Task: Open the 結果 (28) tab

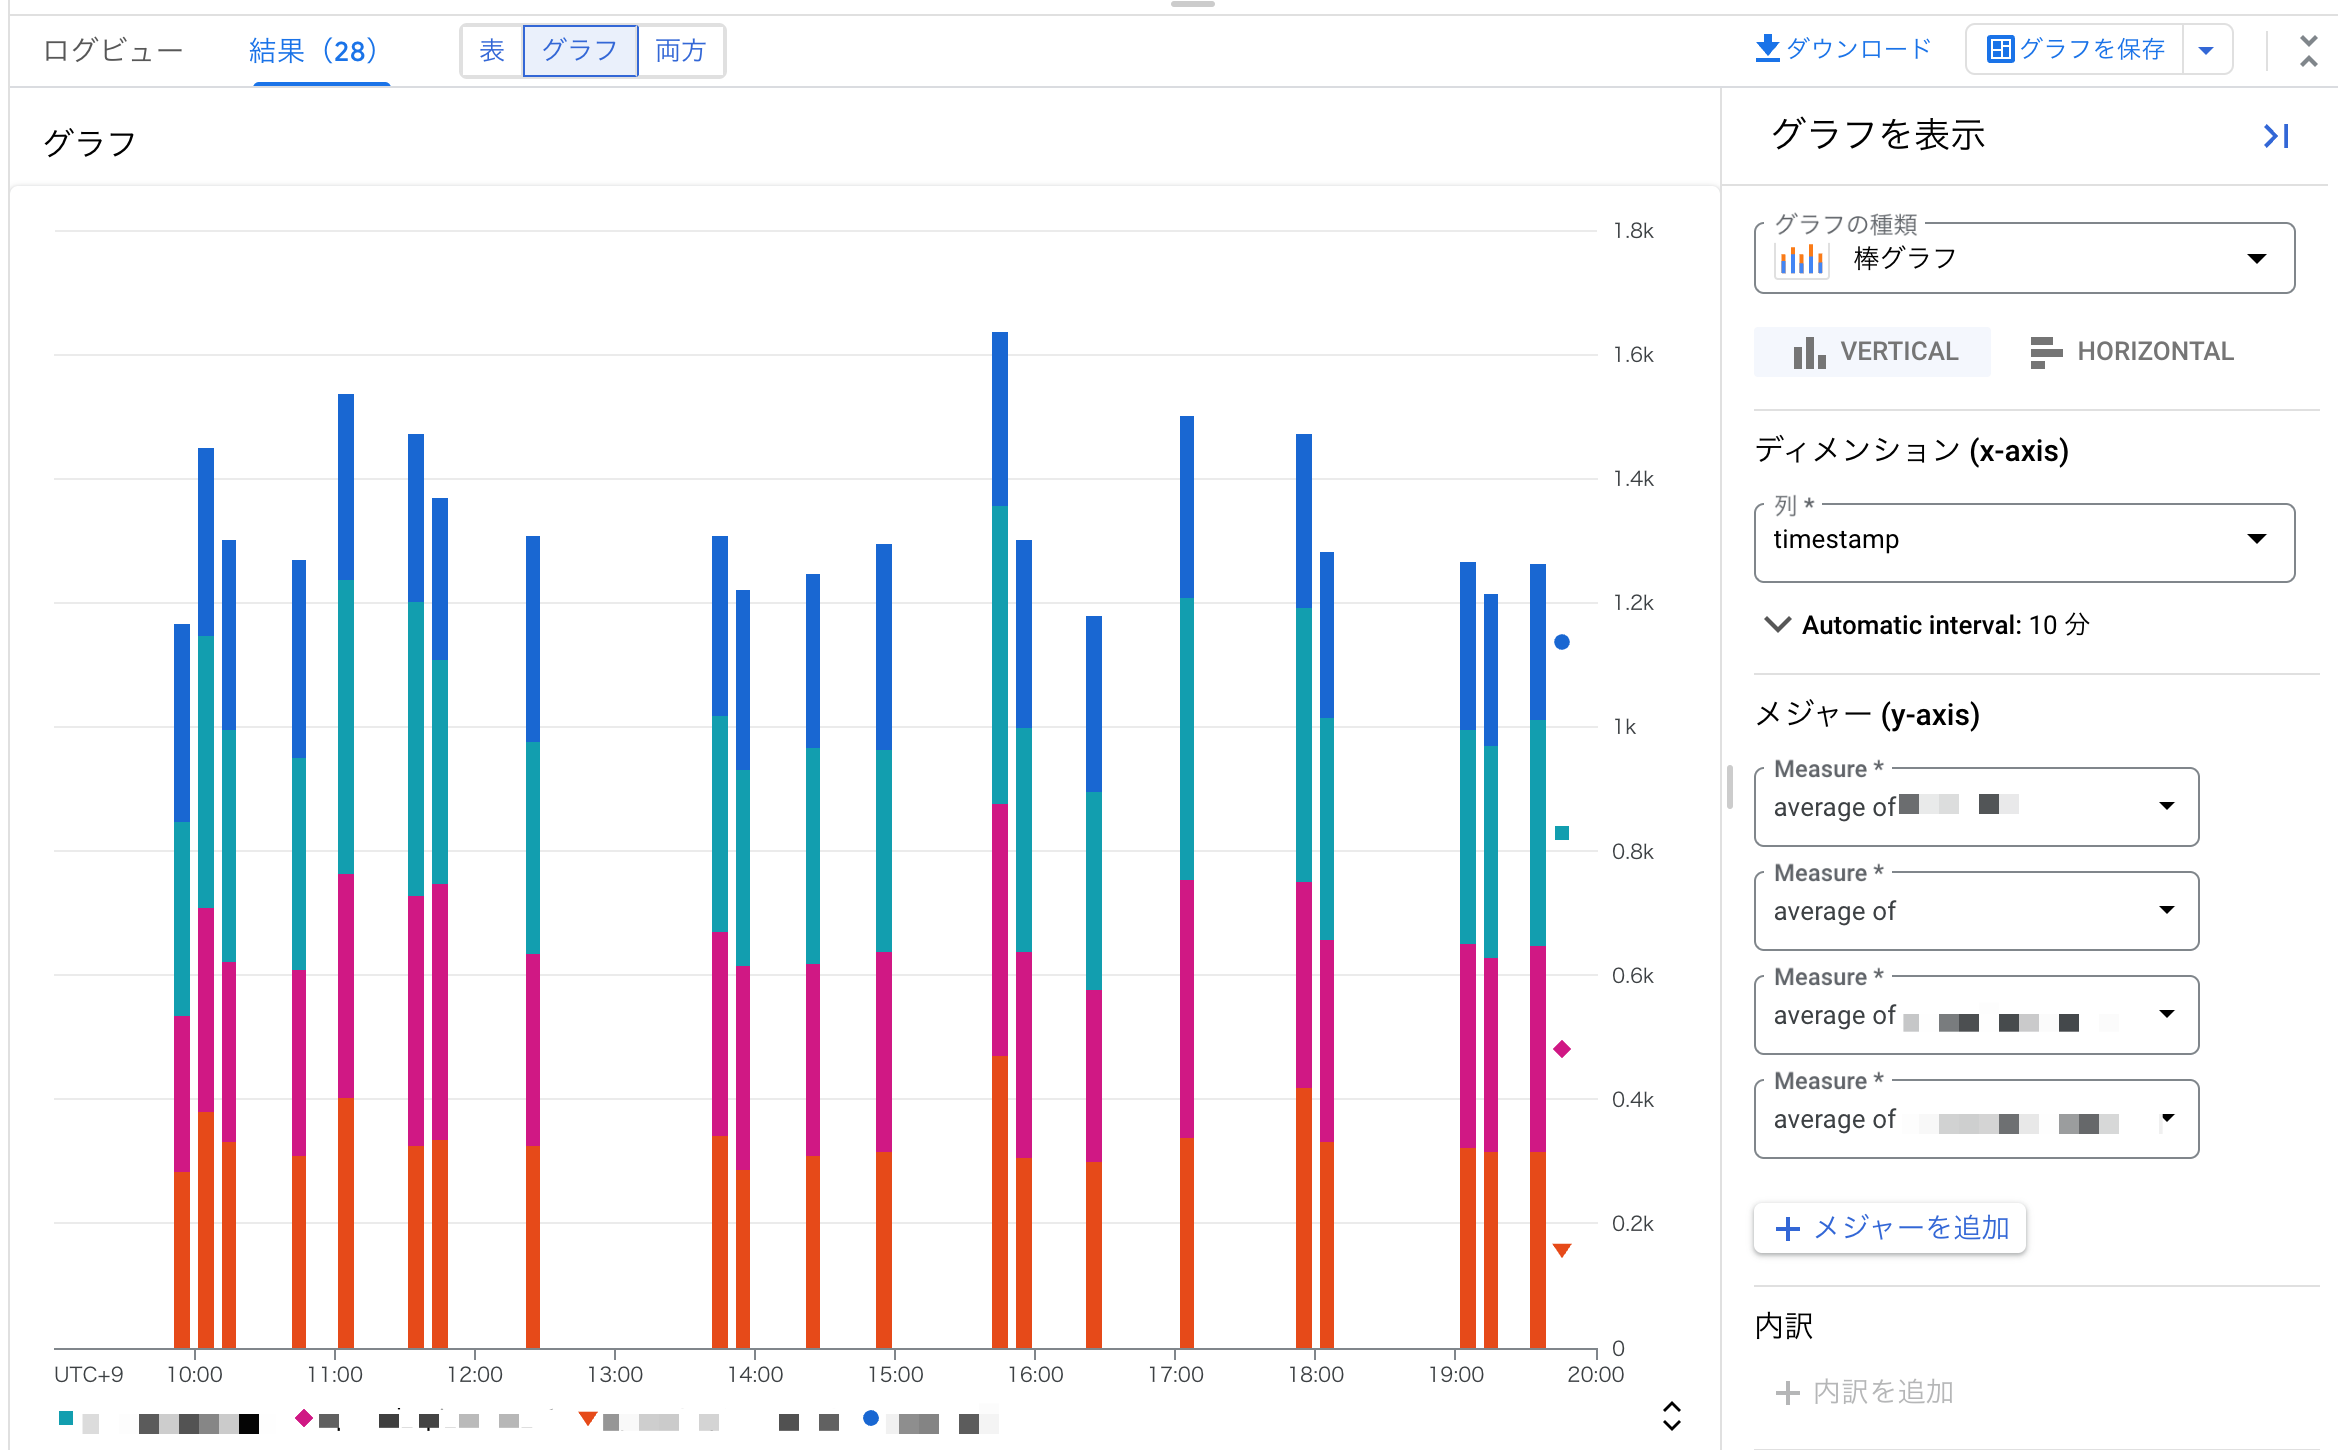Action: click(314, 50)
